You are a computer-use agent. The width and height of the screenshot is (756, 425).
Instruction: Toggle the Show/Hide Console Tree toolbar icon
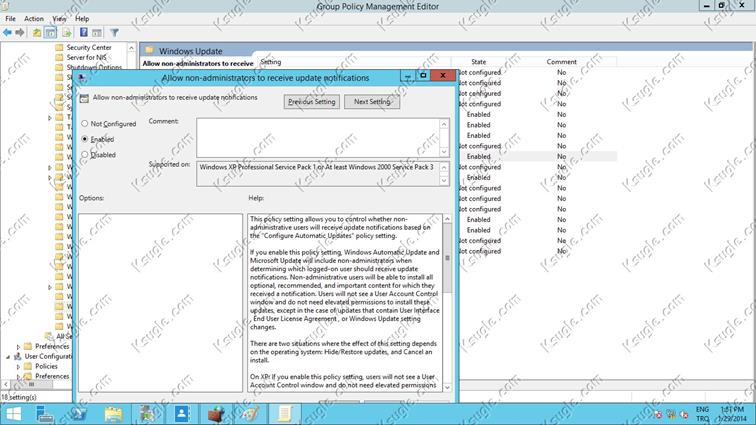coord(50,32)
